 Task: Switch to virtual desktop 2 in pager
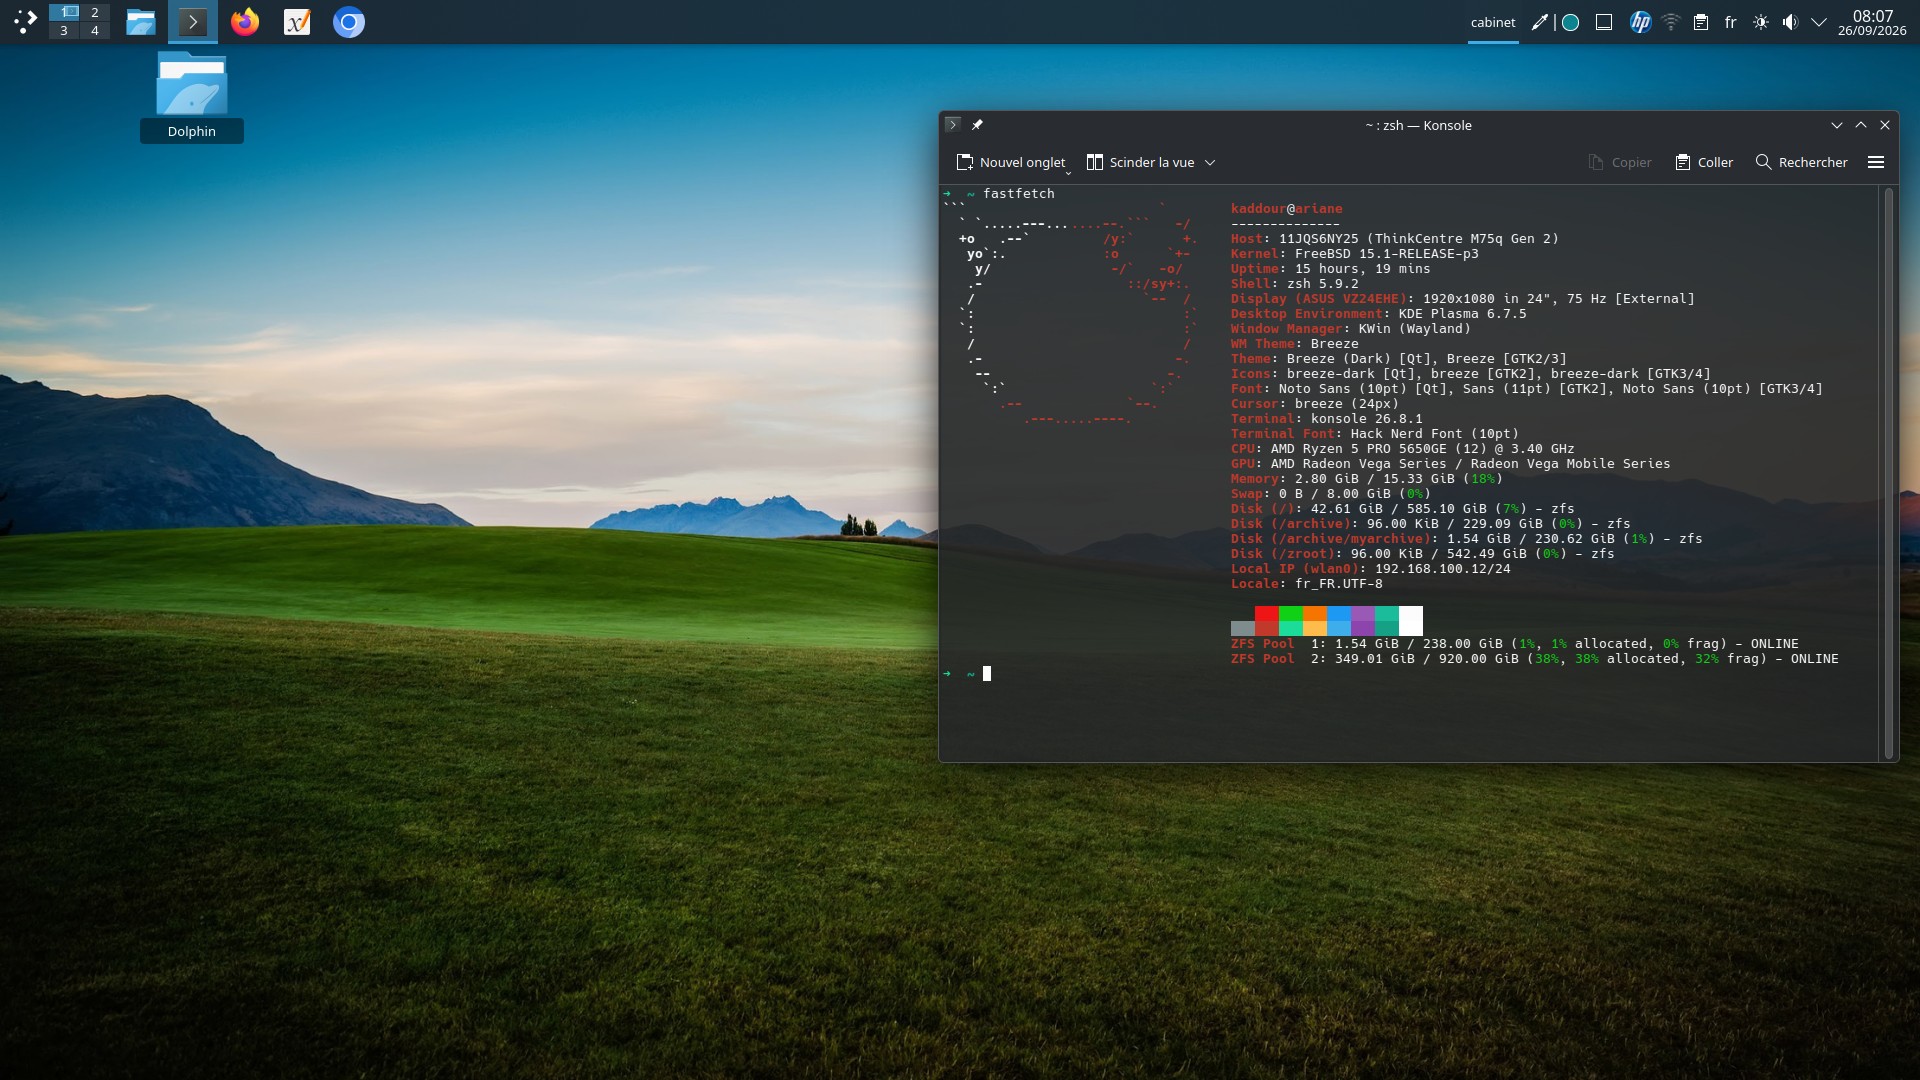95,12
